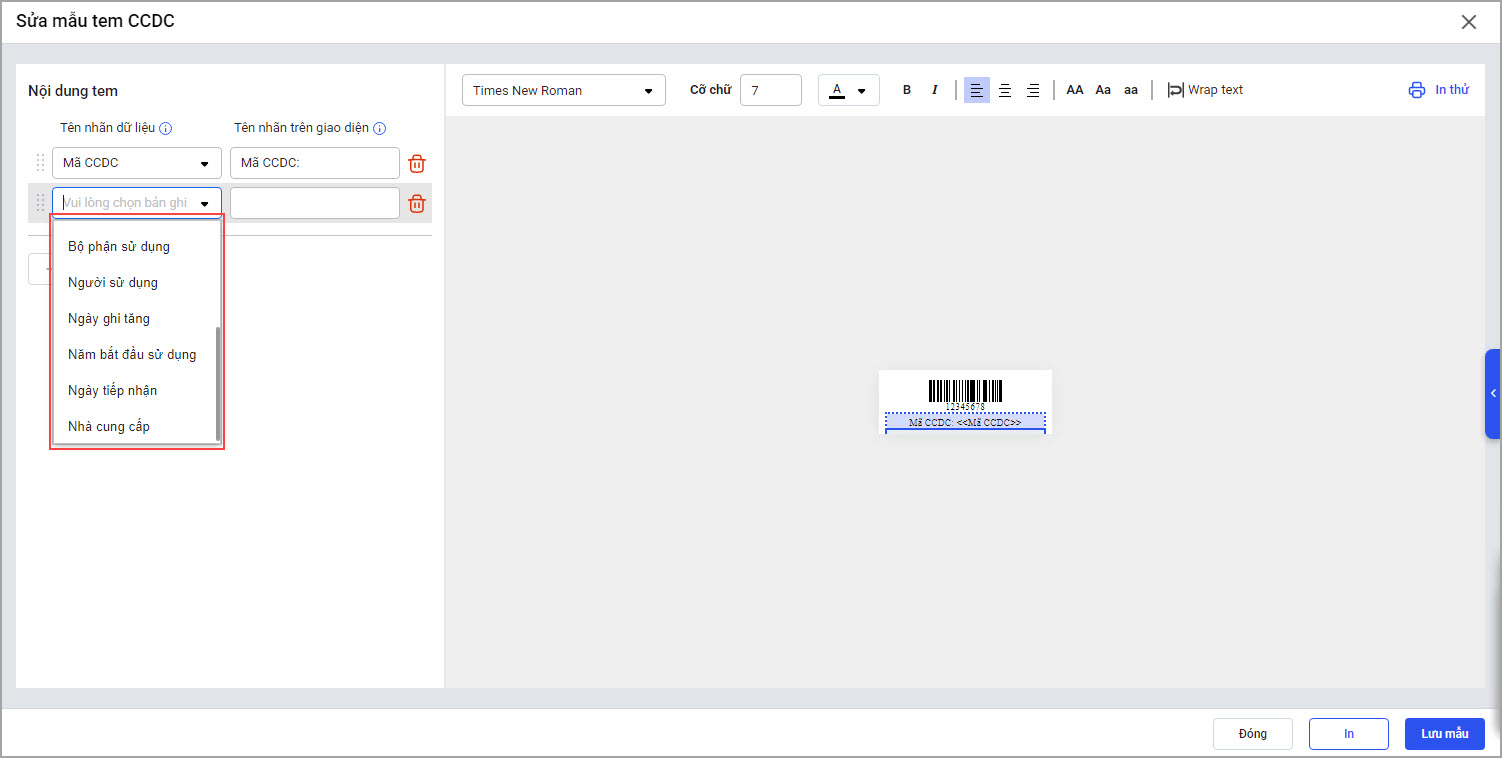Align text to the right
Viewport: 1502px width, 758px height.
(x=1033, y=90)
